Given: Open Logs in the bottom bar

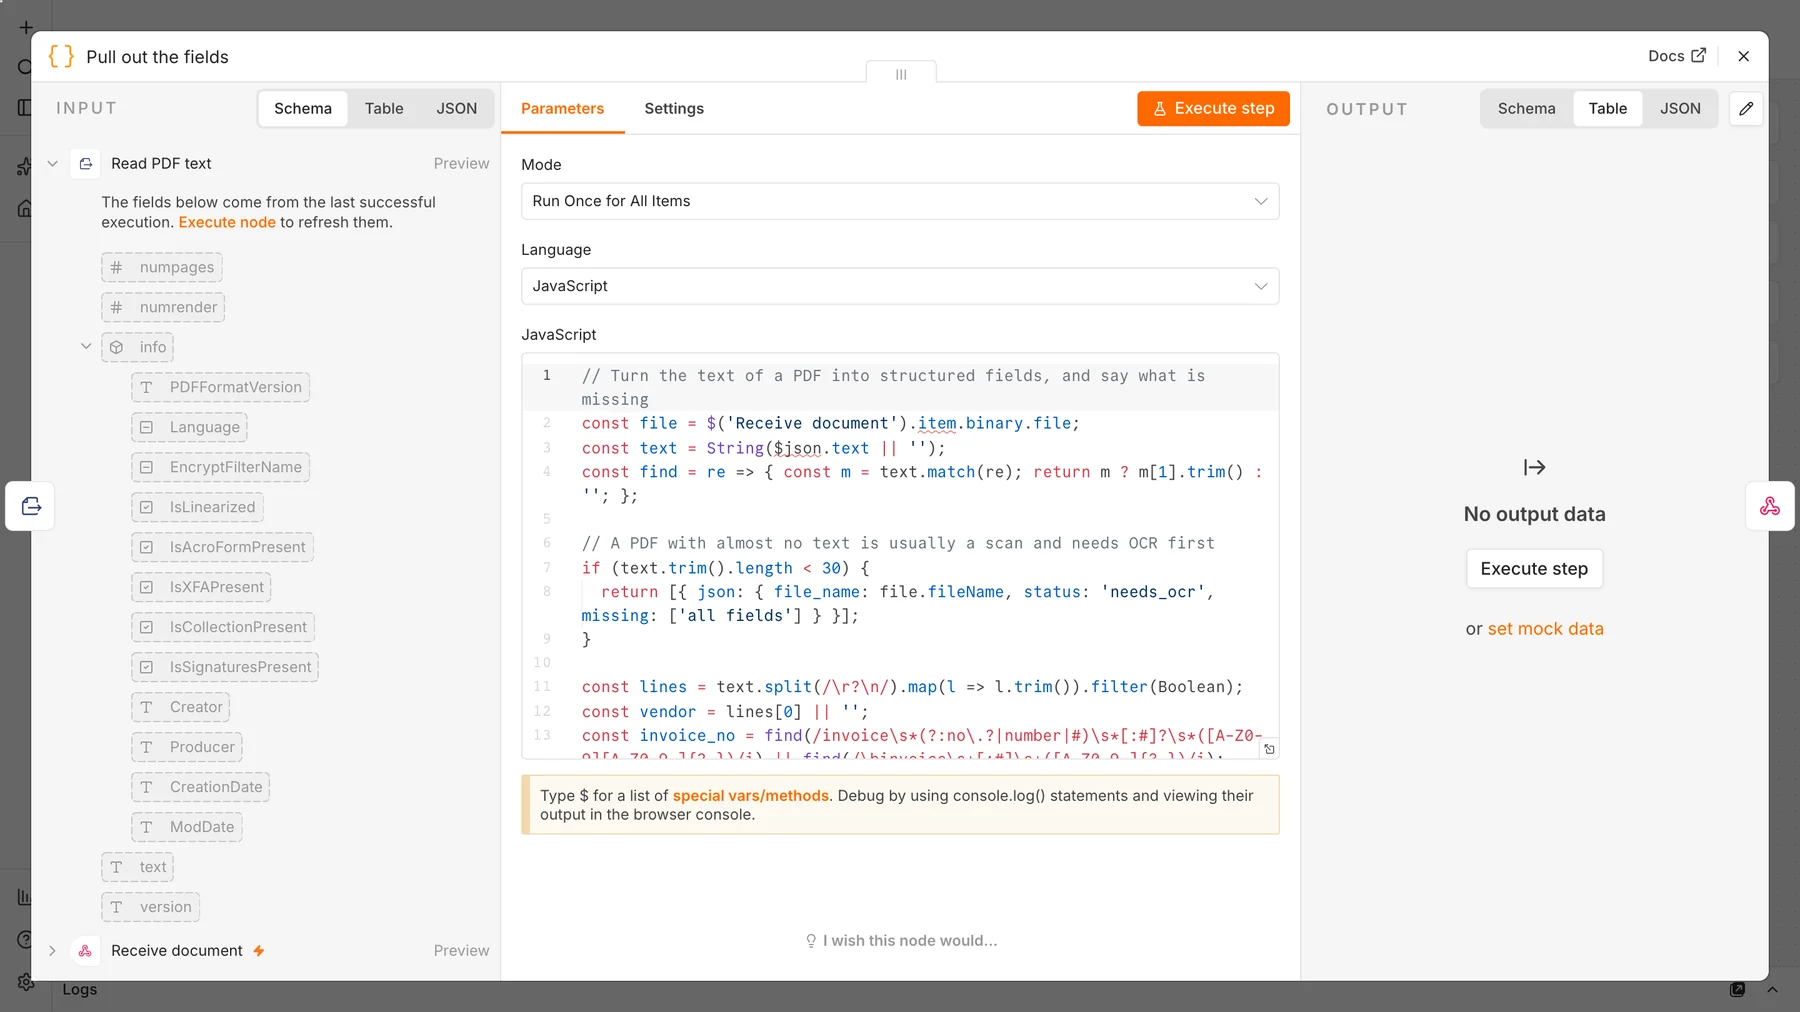Looking at the screenshot, I should tap(80, 989).
